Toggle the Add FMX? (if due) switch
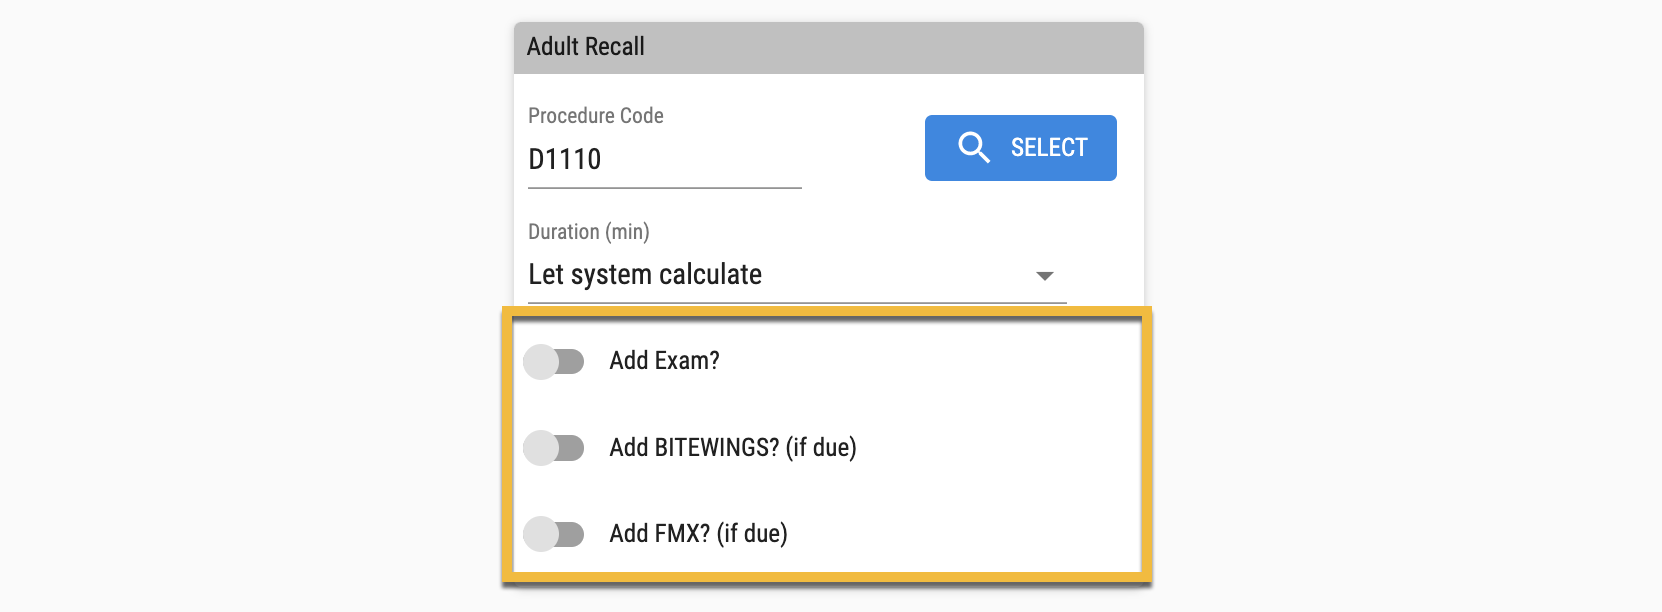 [554, 533]
